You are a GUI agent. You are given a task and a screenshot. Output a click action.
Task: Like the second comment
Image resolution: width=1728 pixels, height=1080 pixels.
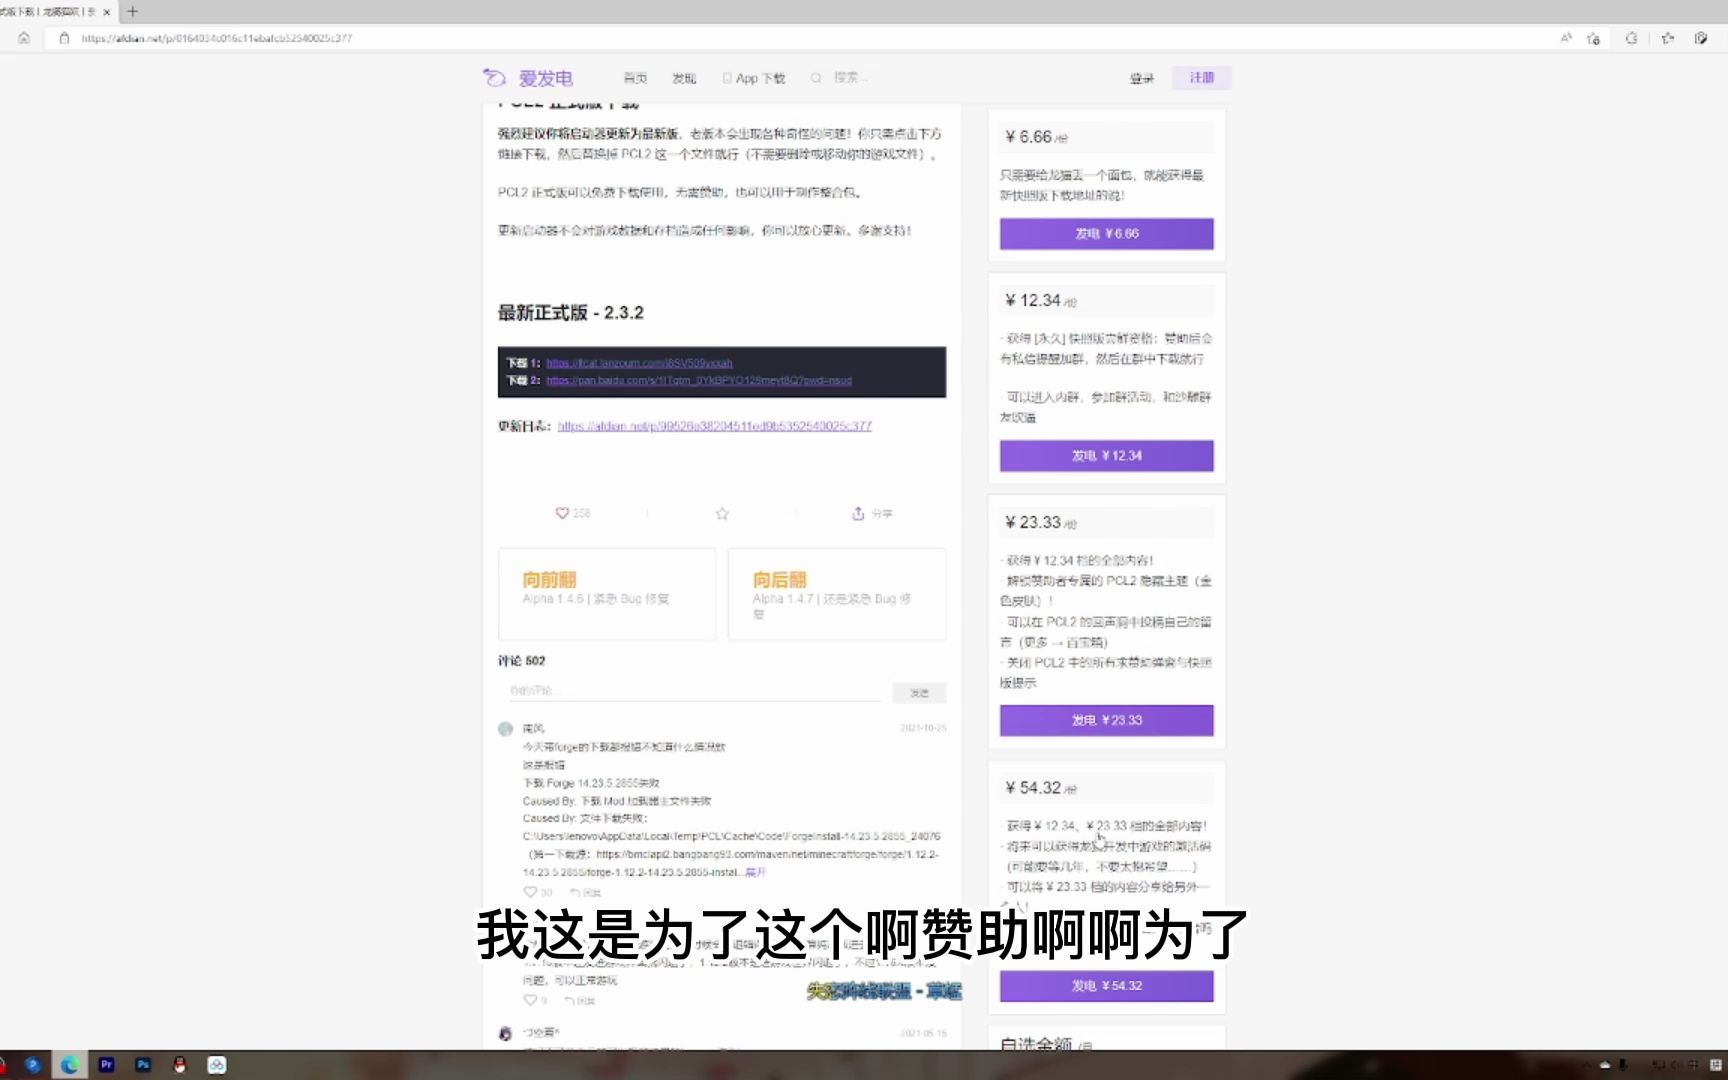tap(530, 1000)
